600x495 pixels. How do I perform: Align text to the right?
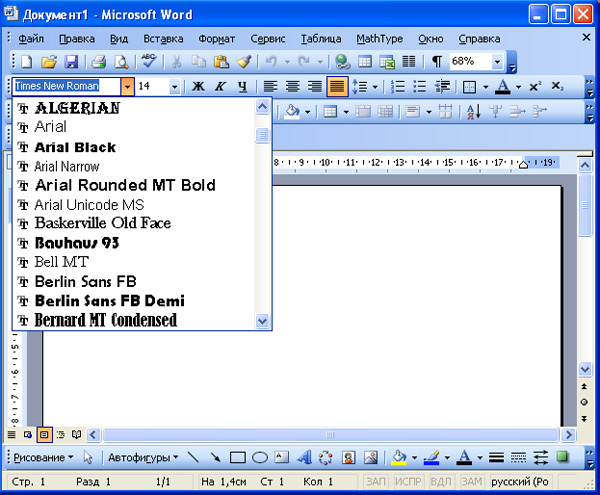coord(315,87)
